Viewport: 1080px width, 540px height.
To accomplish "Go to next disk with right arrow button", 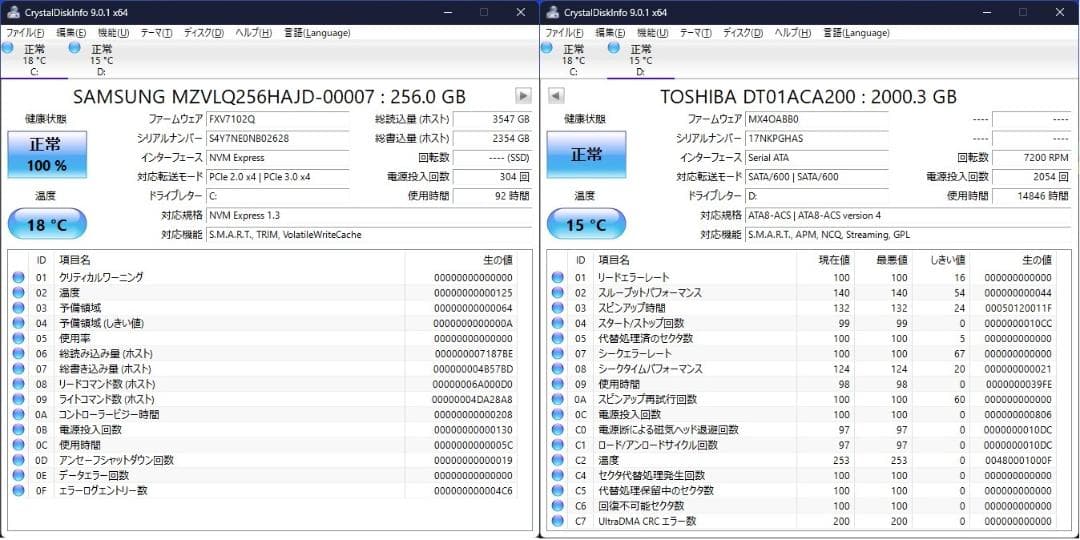I will 523,96.
